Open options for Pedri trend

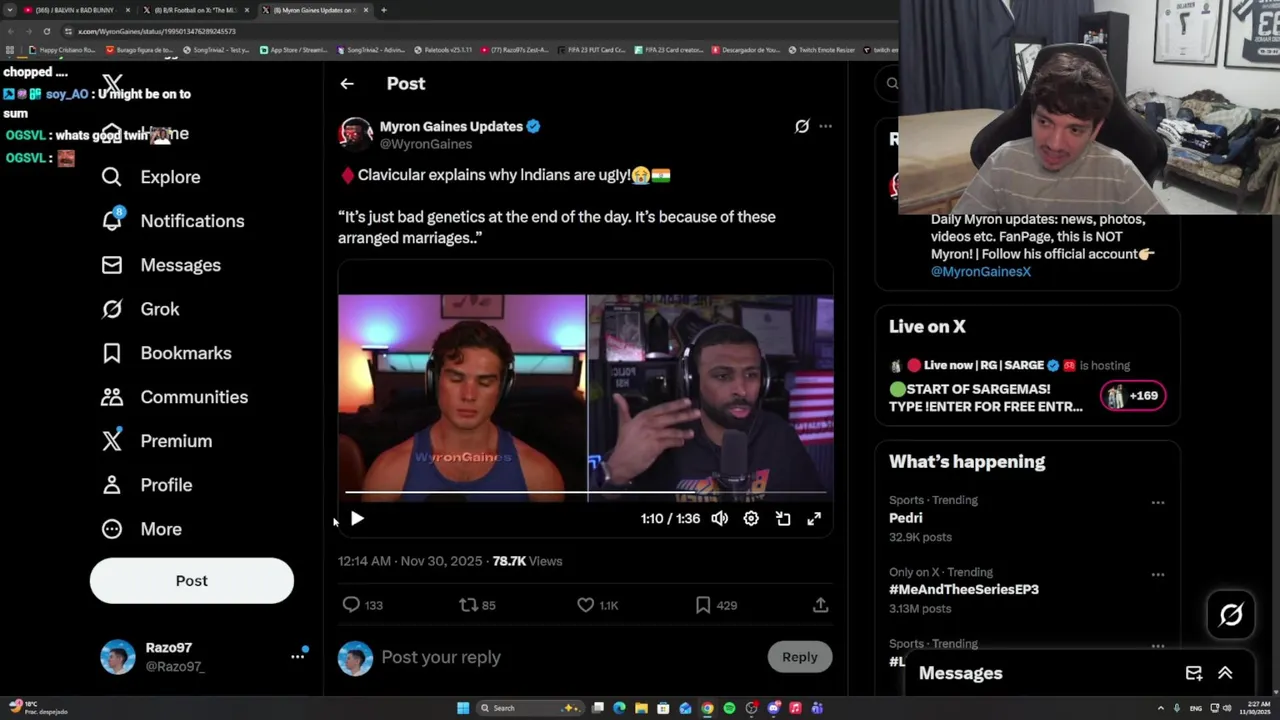[1158, 503]
